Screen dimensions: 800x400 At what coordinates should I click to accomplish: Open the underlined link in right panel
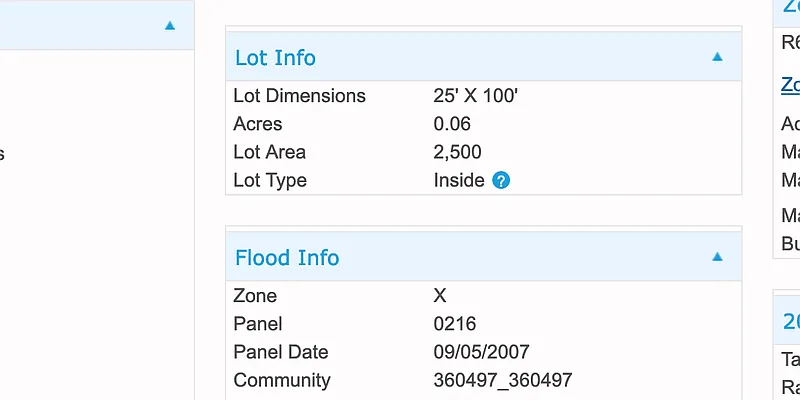click(x=790, y=85)
